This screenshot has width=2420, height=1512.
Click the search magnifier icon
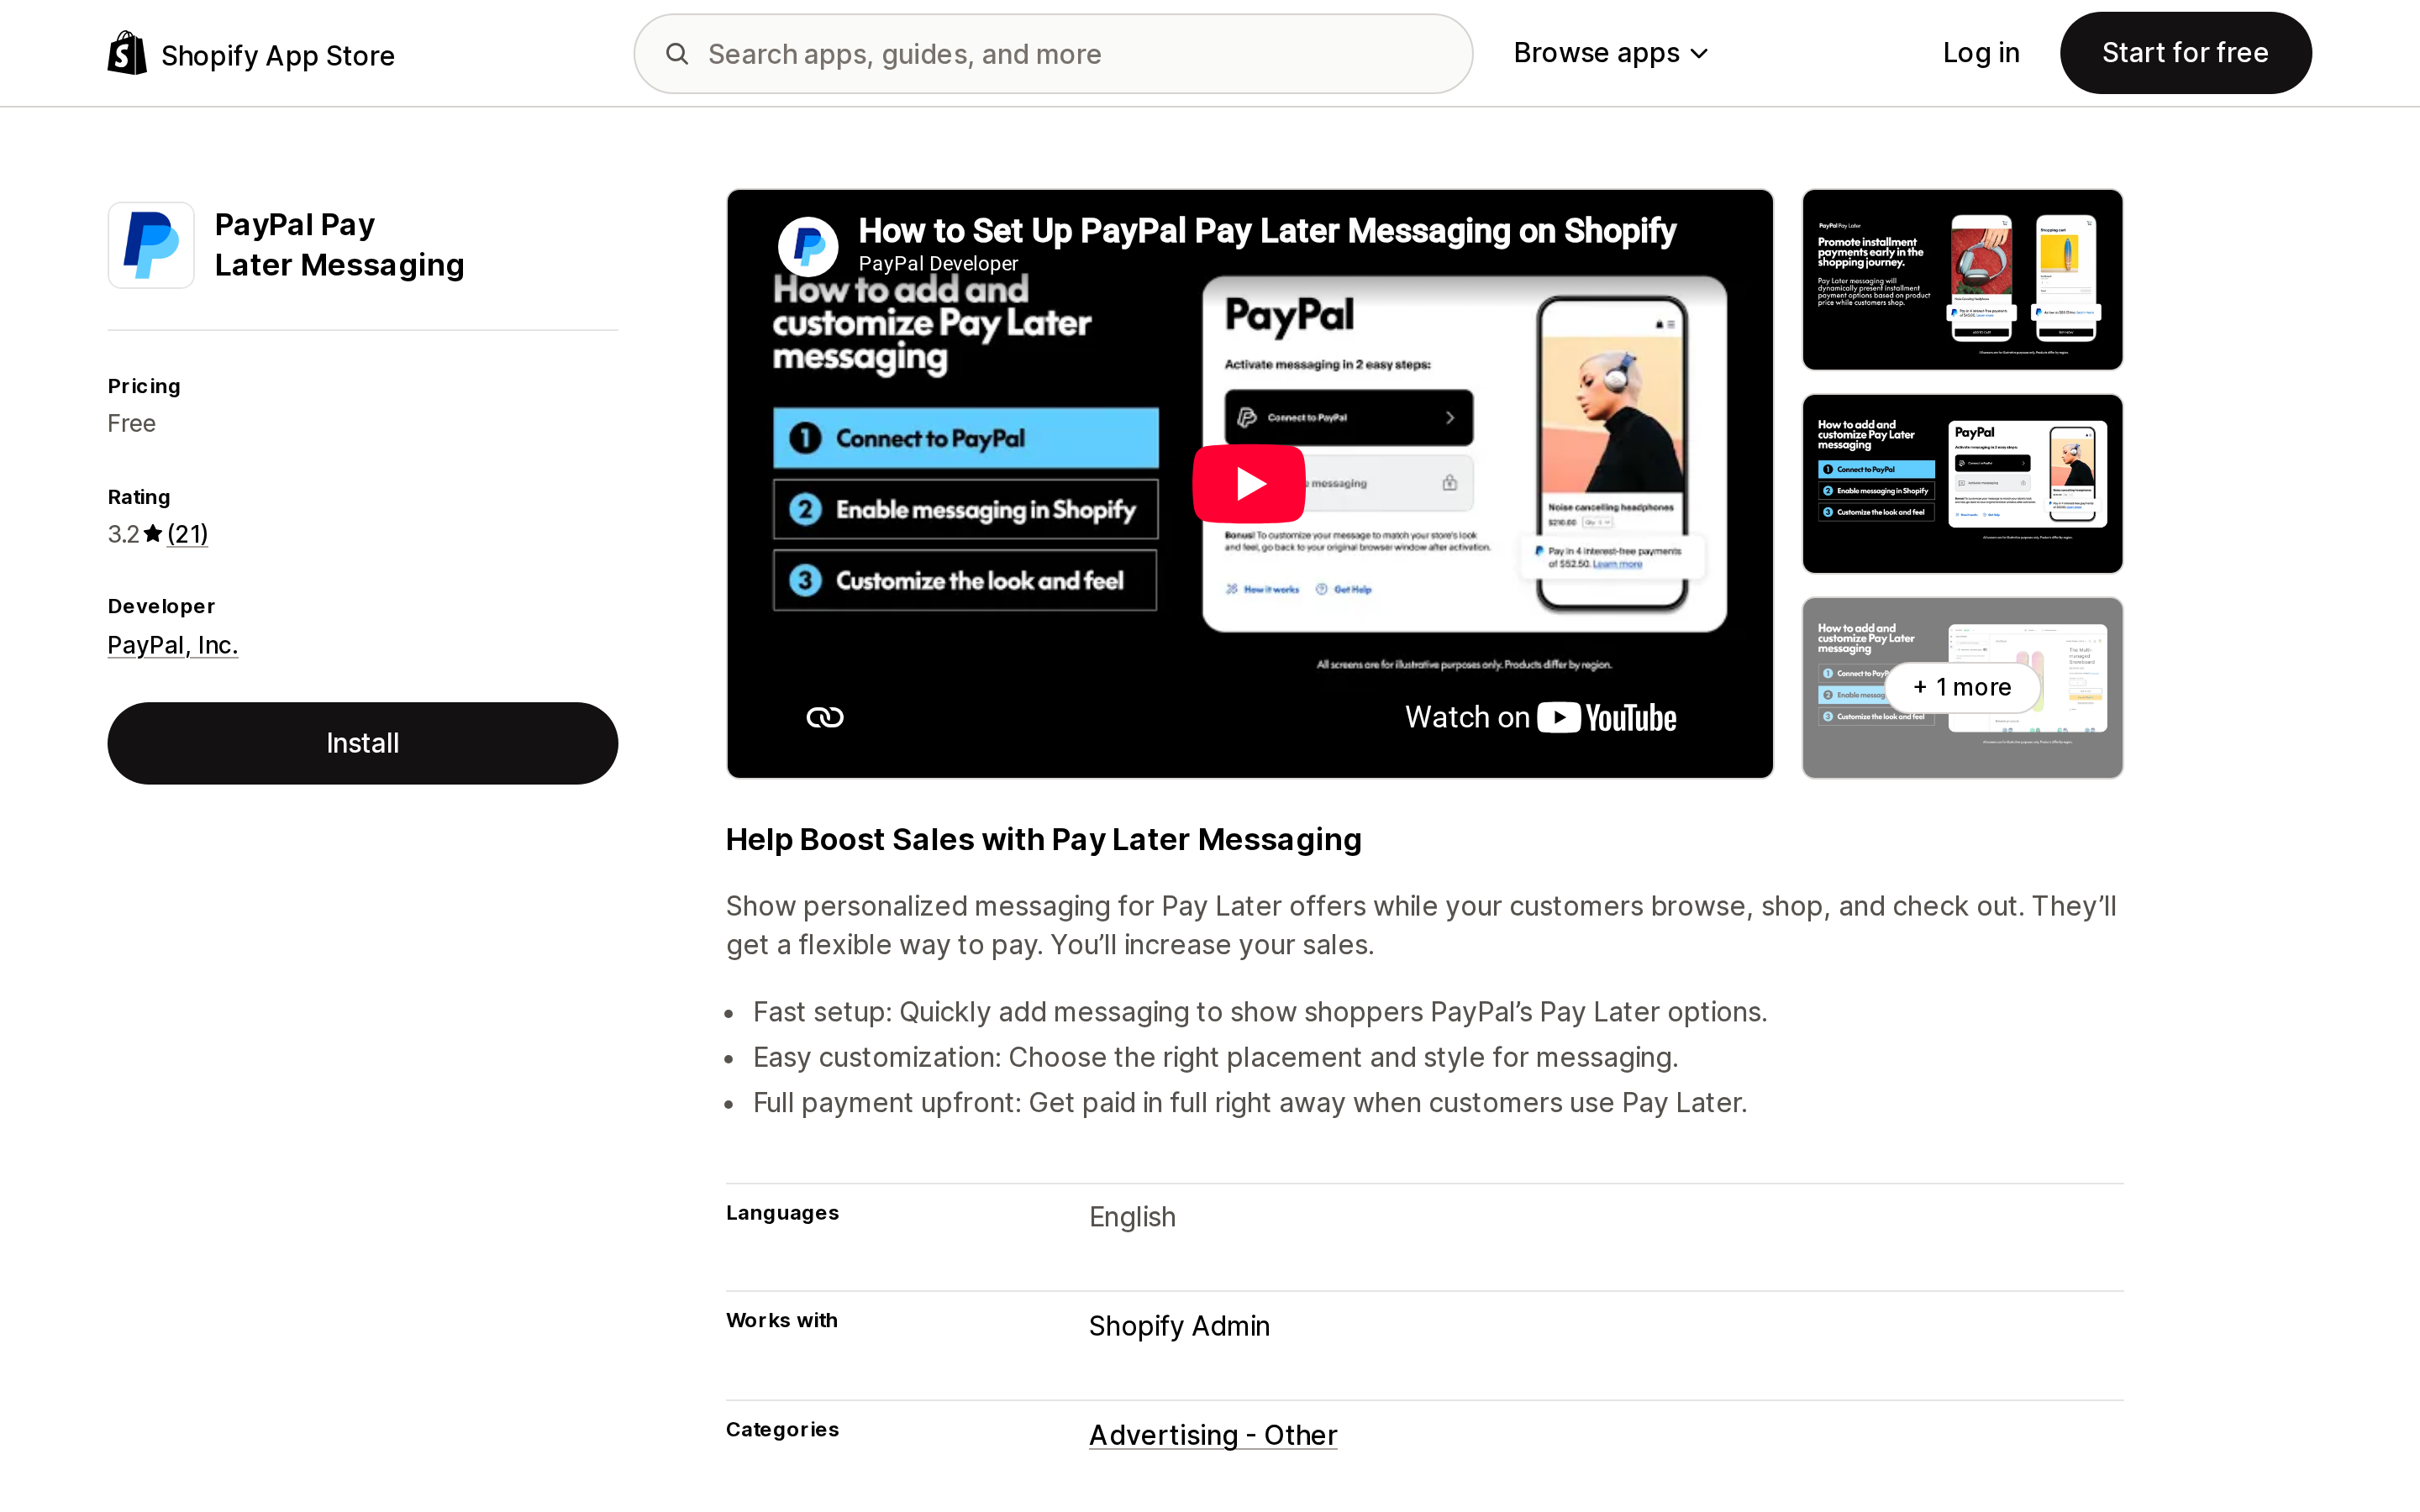click(x=677, y=54)
